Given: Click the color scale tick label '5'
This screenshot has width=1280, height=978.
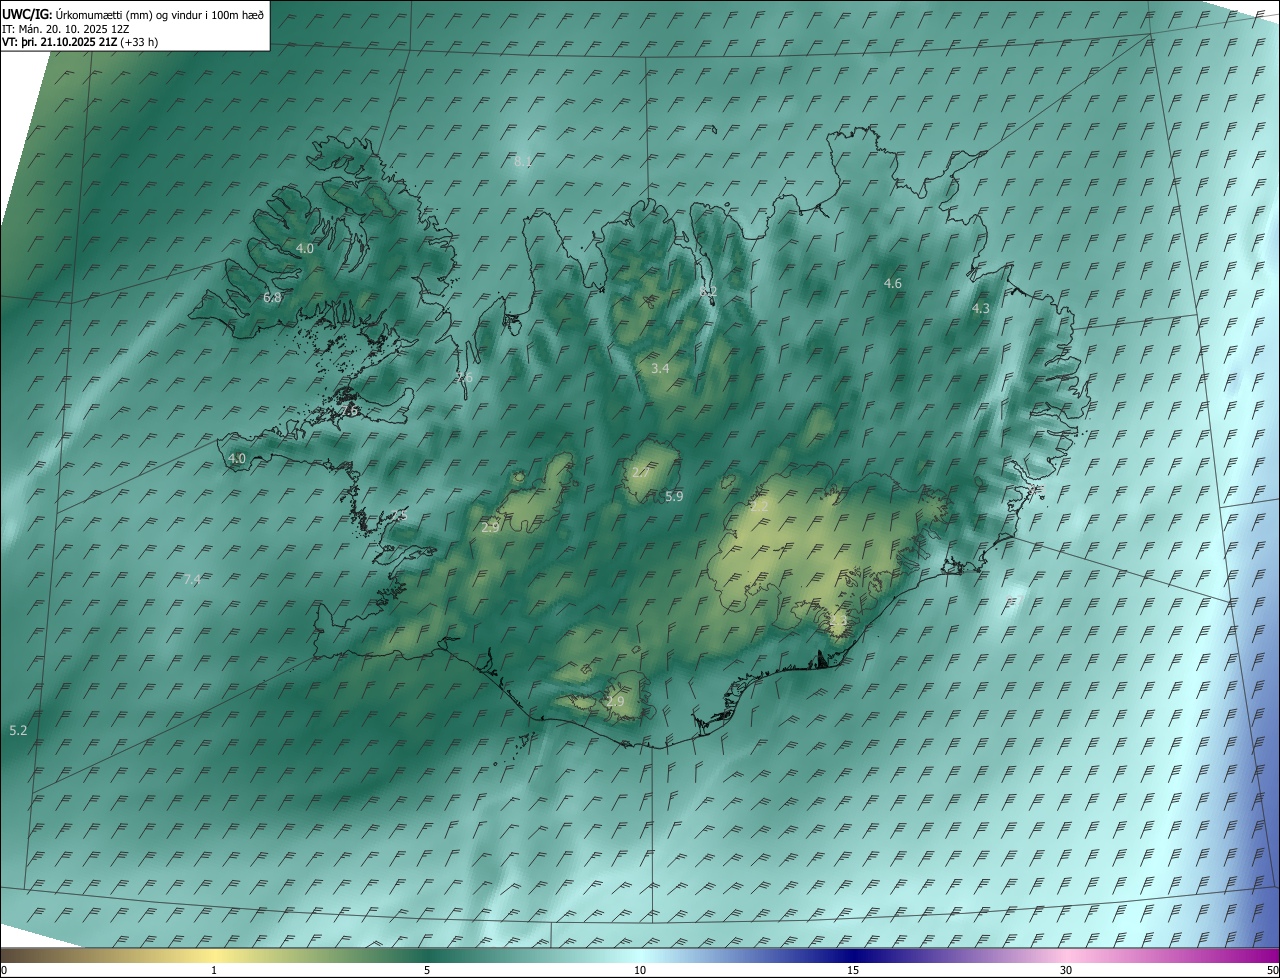Looking at the screenshot, I should tap(427, 971).
